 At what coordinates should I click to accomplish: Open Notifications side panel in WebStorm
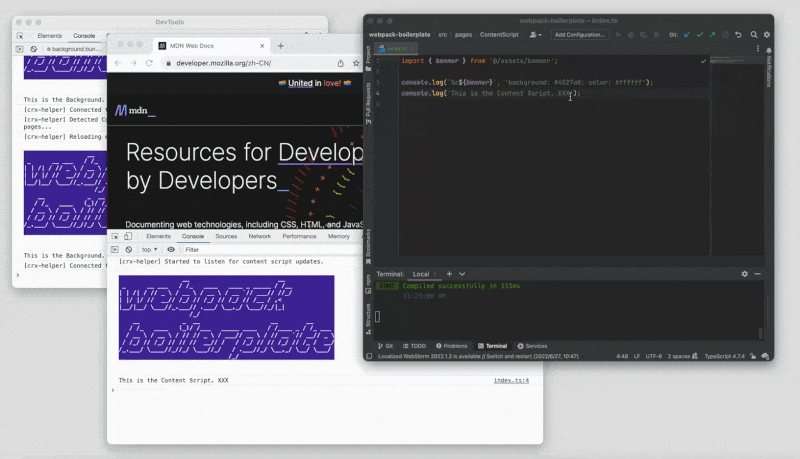pos(769,69)
